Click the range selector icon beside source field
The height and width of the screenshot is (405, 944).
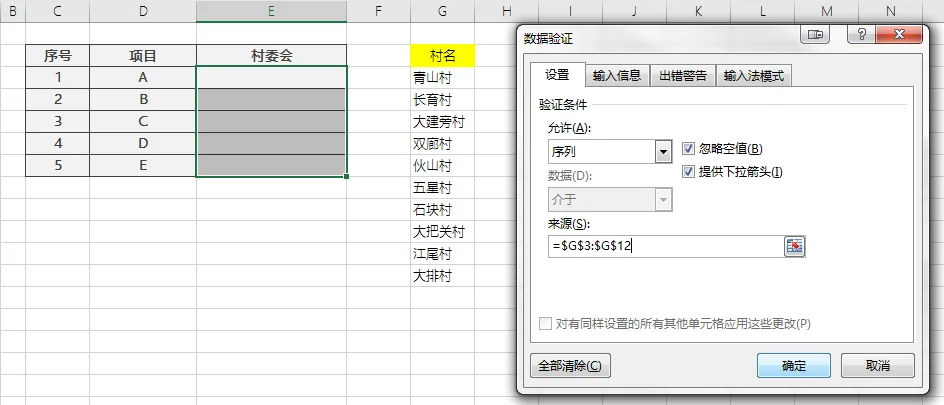coord(795,246)
